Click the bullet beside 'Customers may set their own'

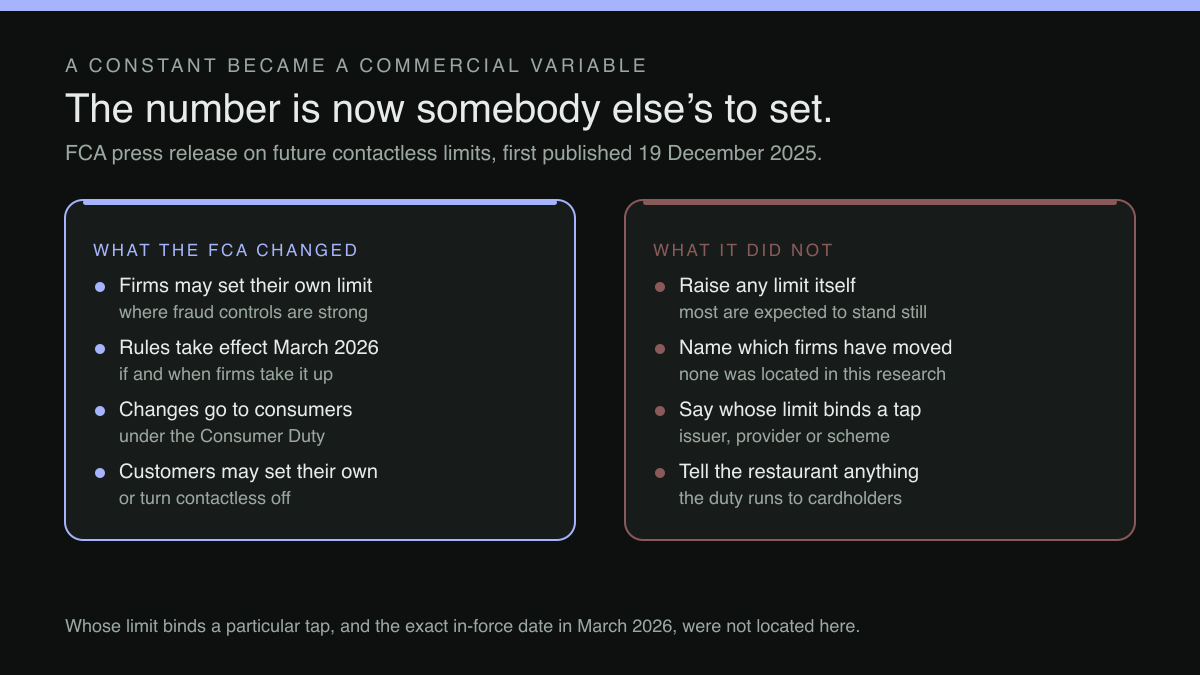coord(100,473)
